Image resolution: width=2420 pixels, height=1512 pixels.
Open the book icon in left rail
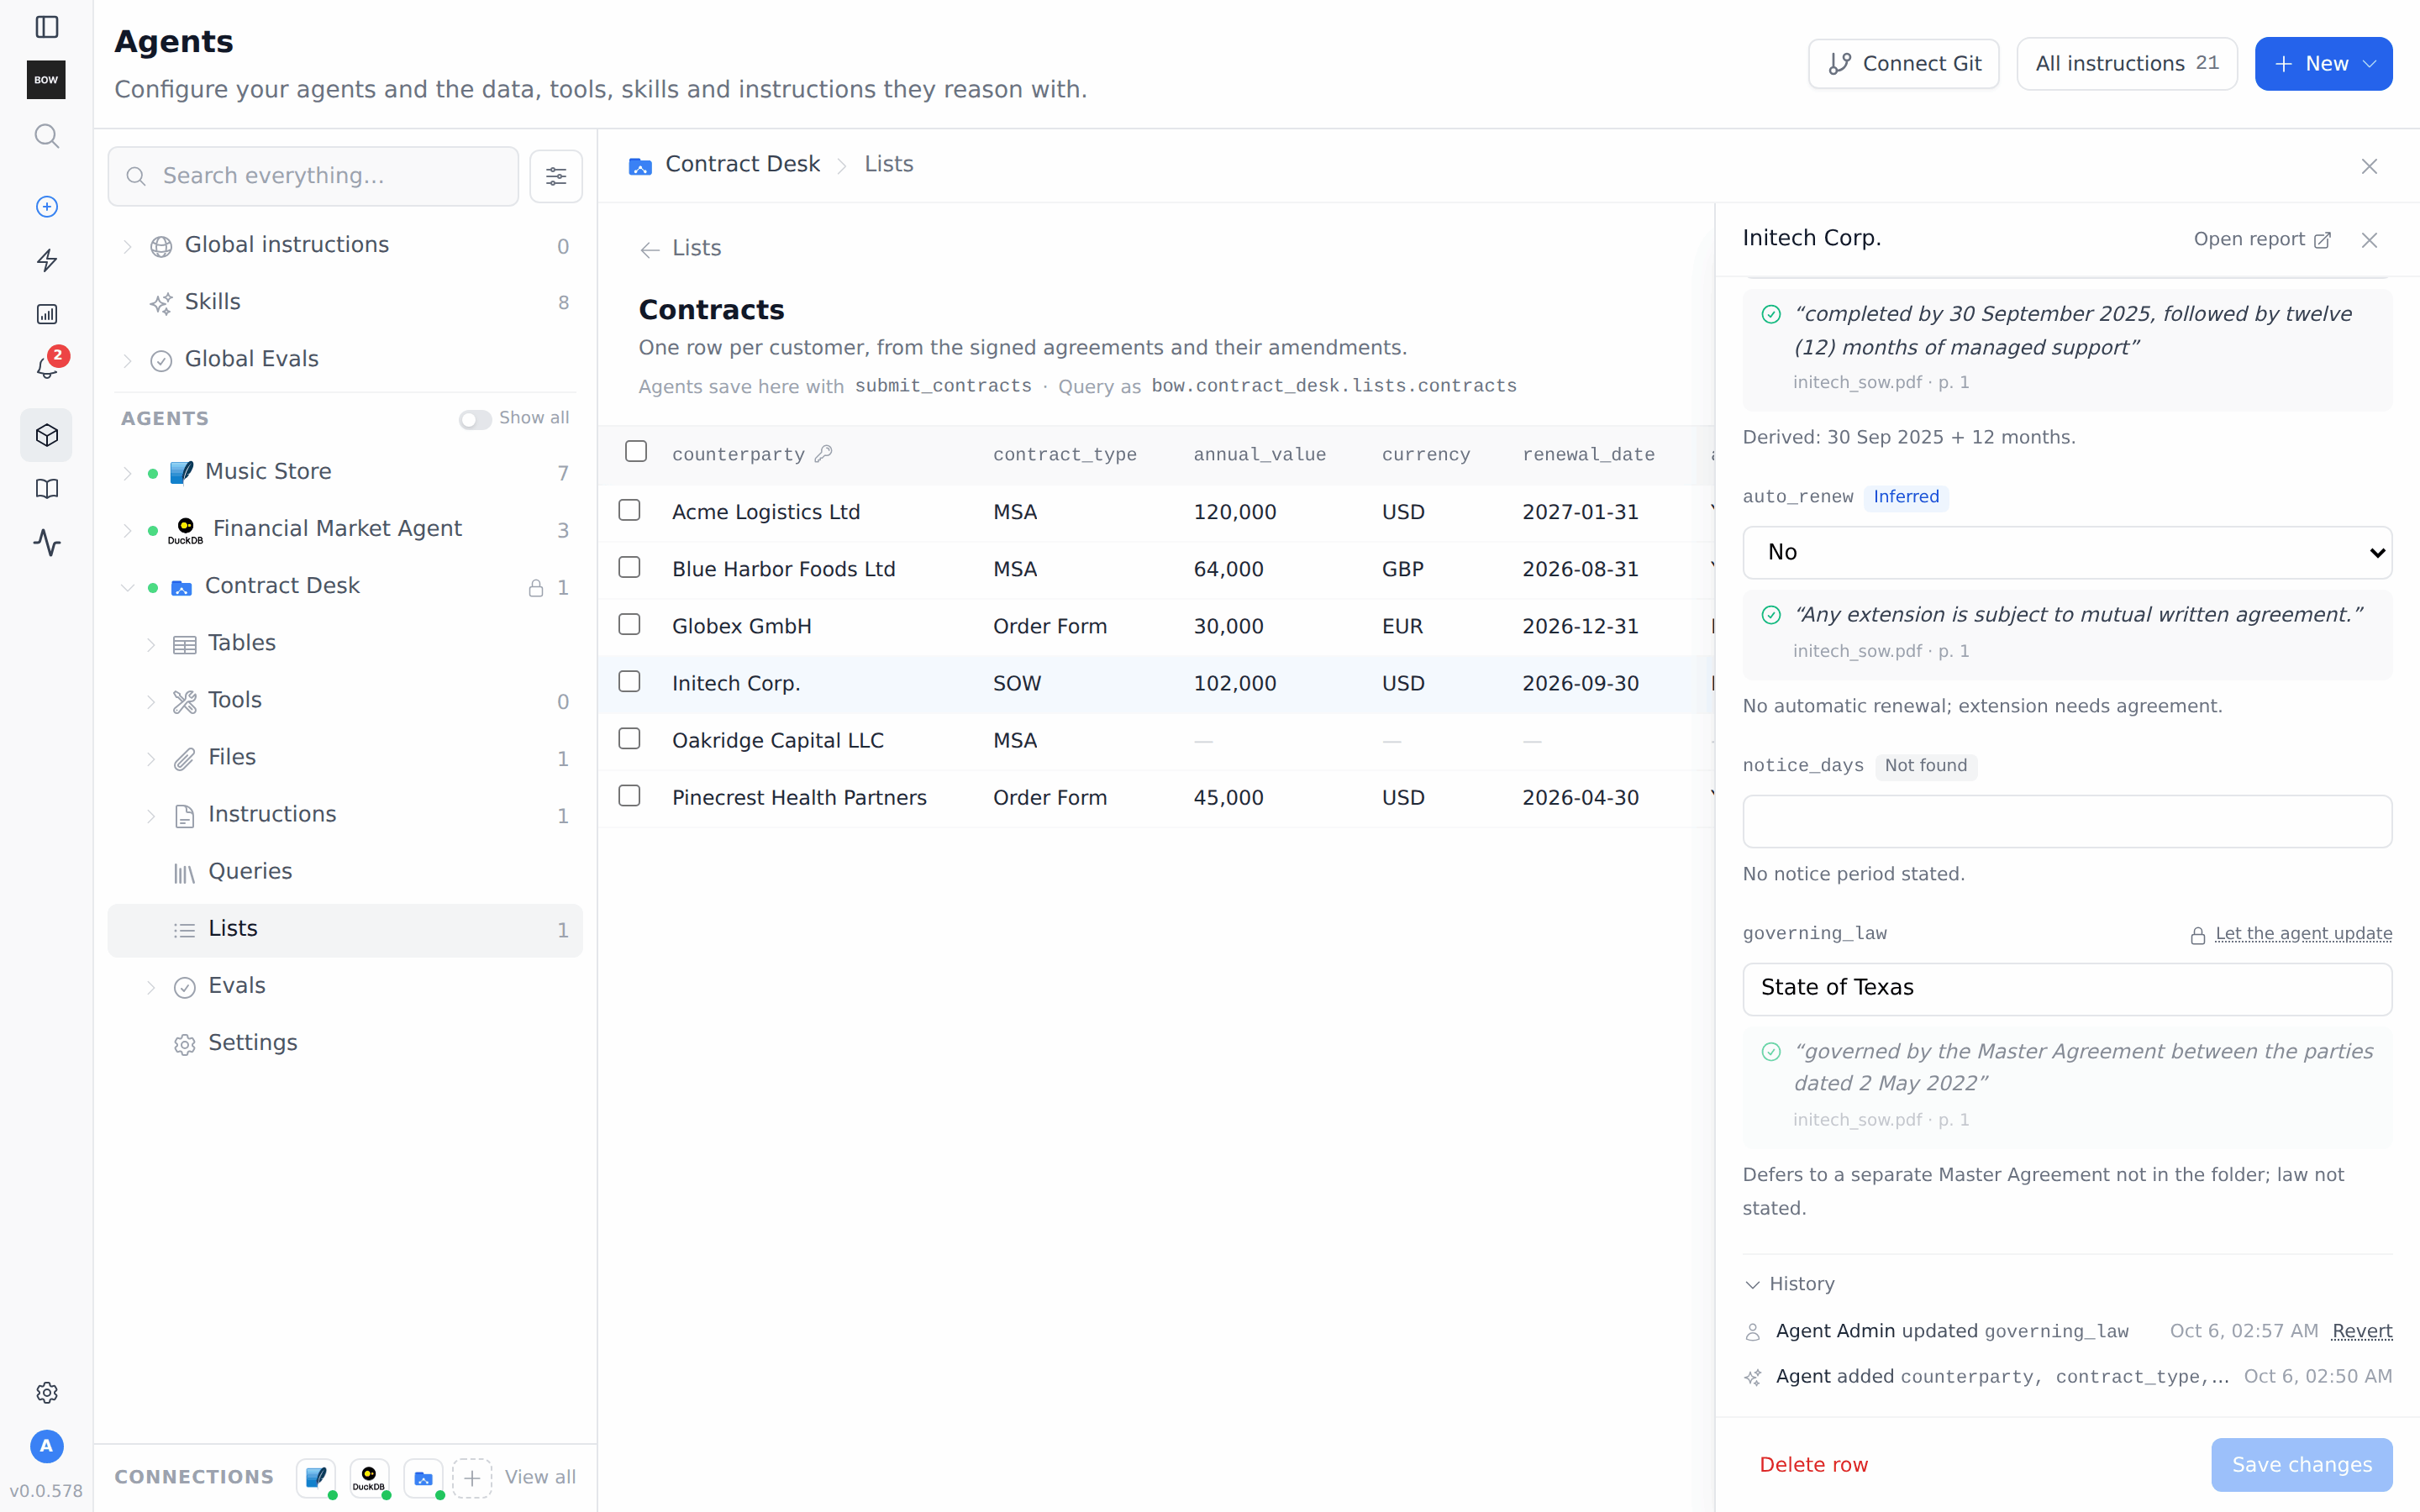point(46,489)
